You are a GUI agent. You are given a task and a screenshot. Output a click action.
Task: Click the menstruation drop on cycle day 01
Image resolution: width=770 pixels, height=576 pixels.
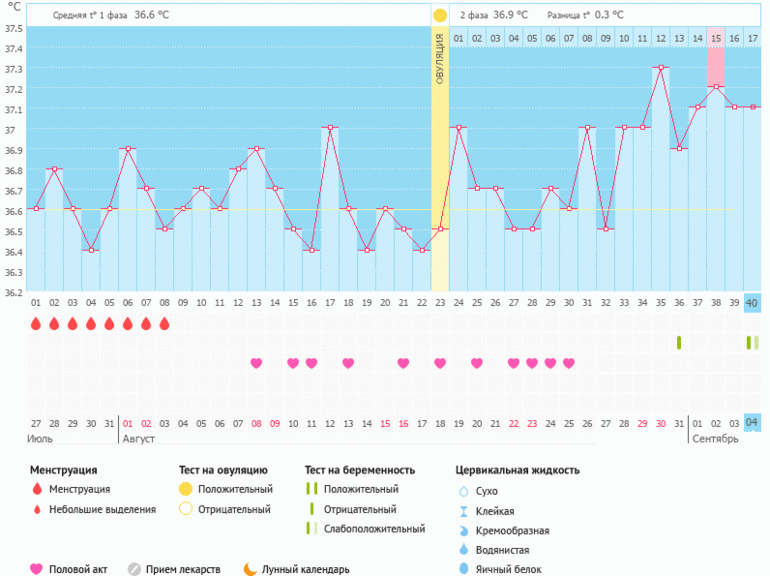36,324
